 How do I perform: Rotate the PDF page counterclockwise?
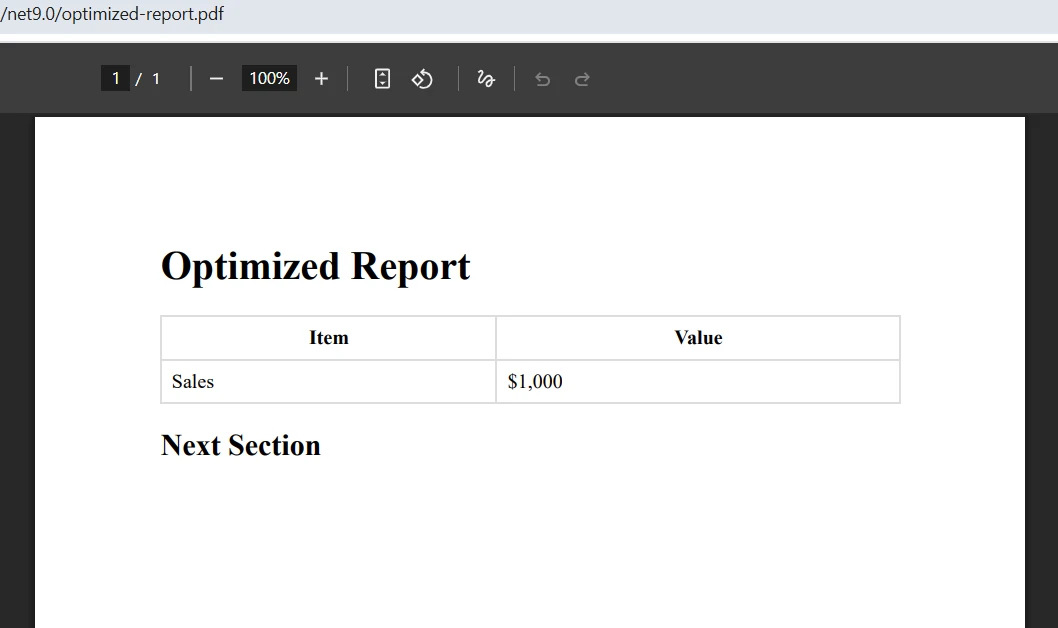pyautogui.click(x=421, y=78)
